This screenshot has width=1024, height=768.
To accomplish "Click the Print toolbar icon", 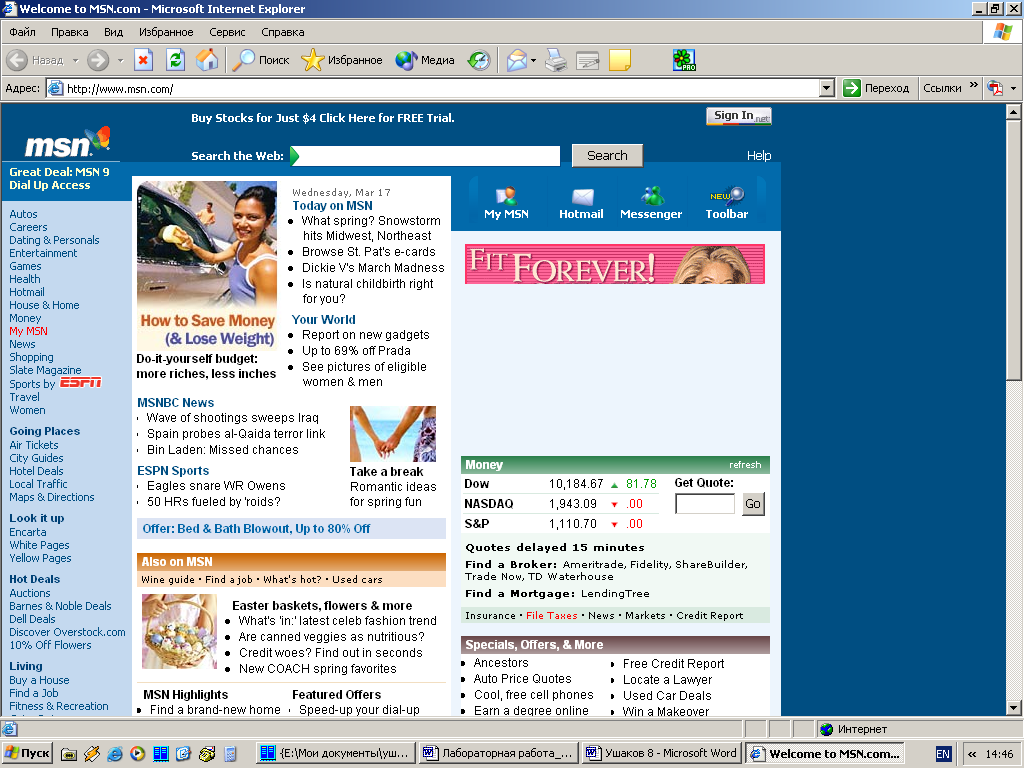I will (x=556, y=60).
